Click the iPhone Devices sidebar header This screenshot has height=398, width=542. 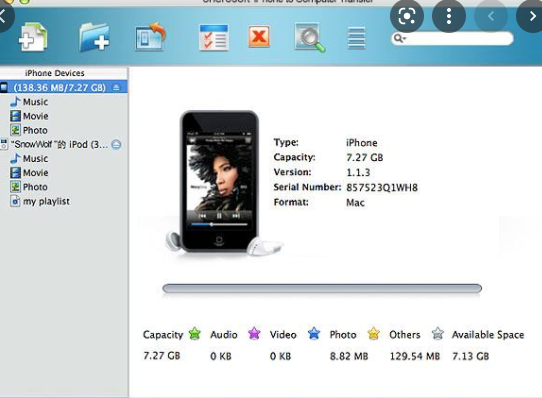click(55, 73)
